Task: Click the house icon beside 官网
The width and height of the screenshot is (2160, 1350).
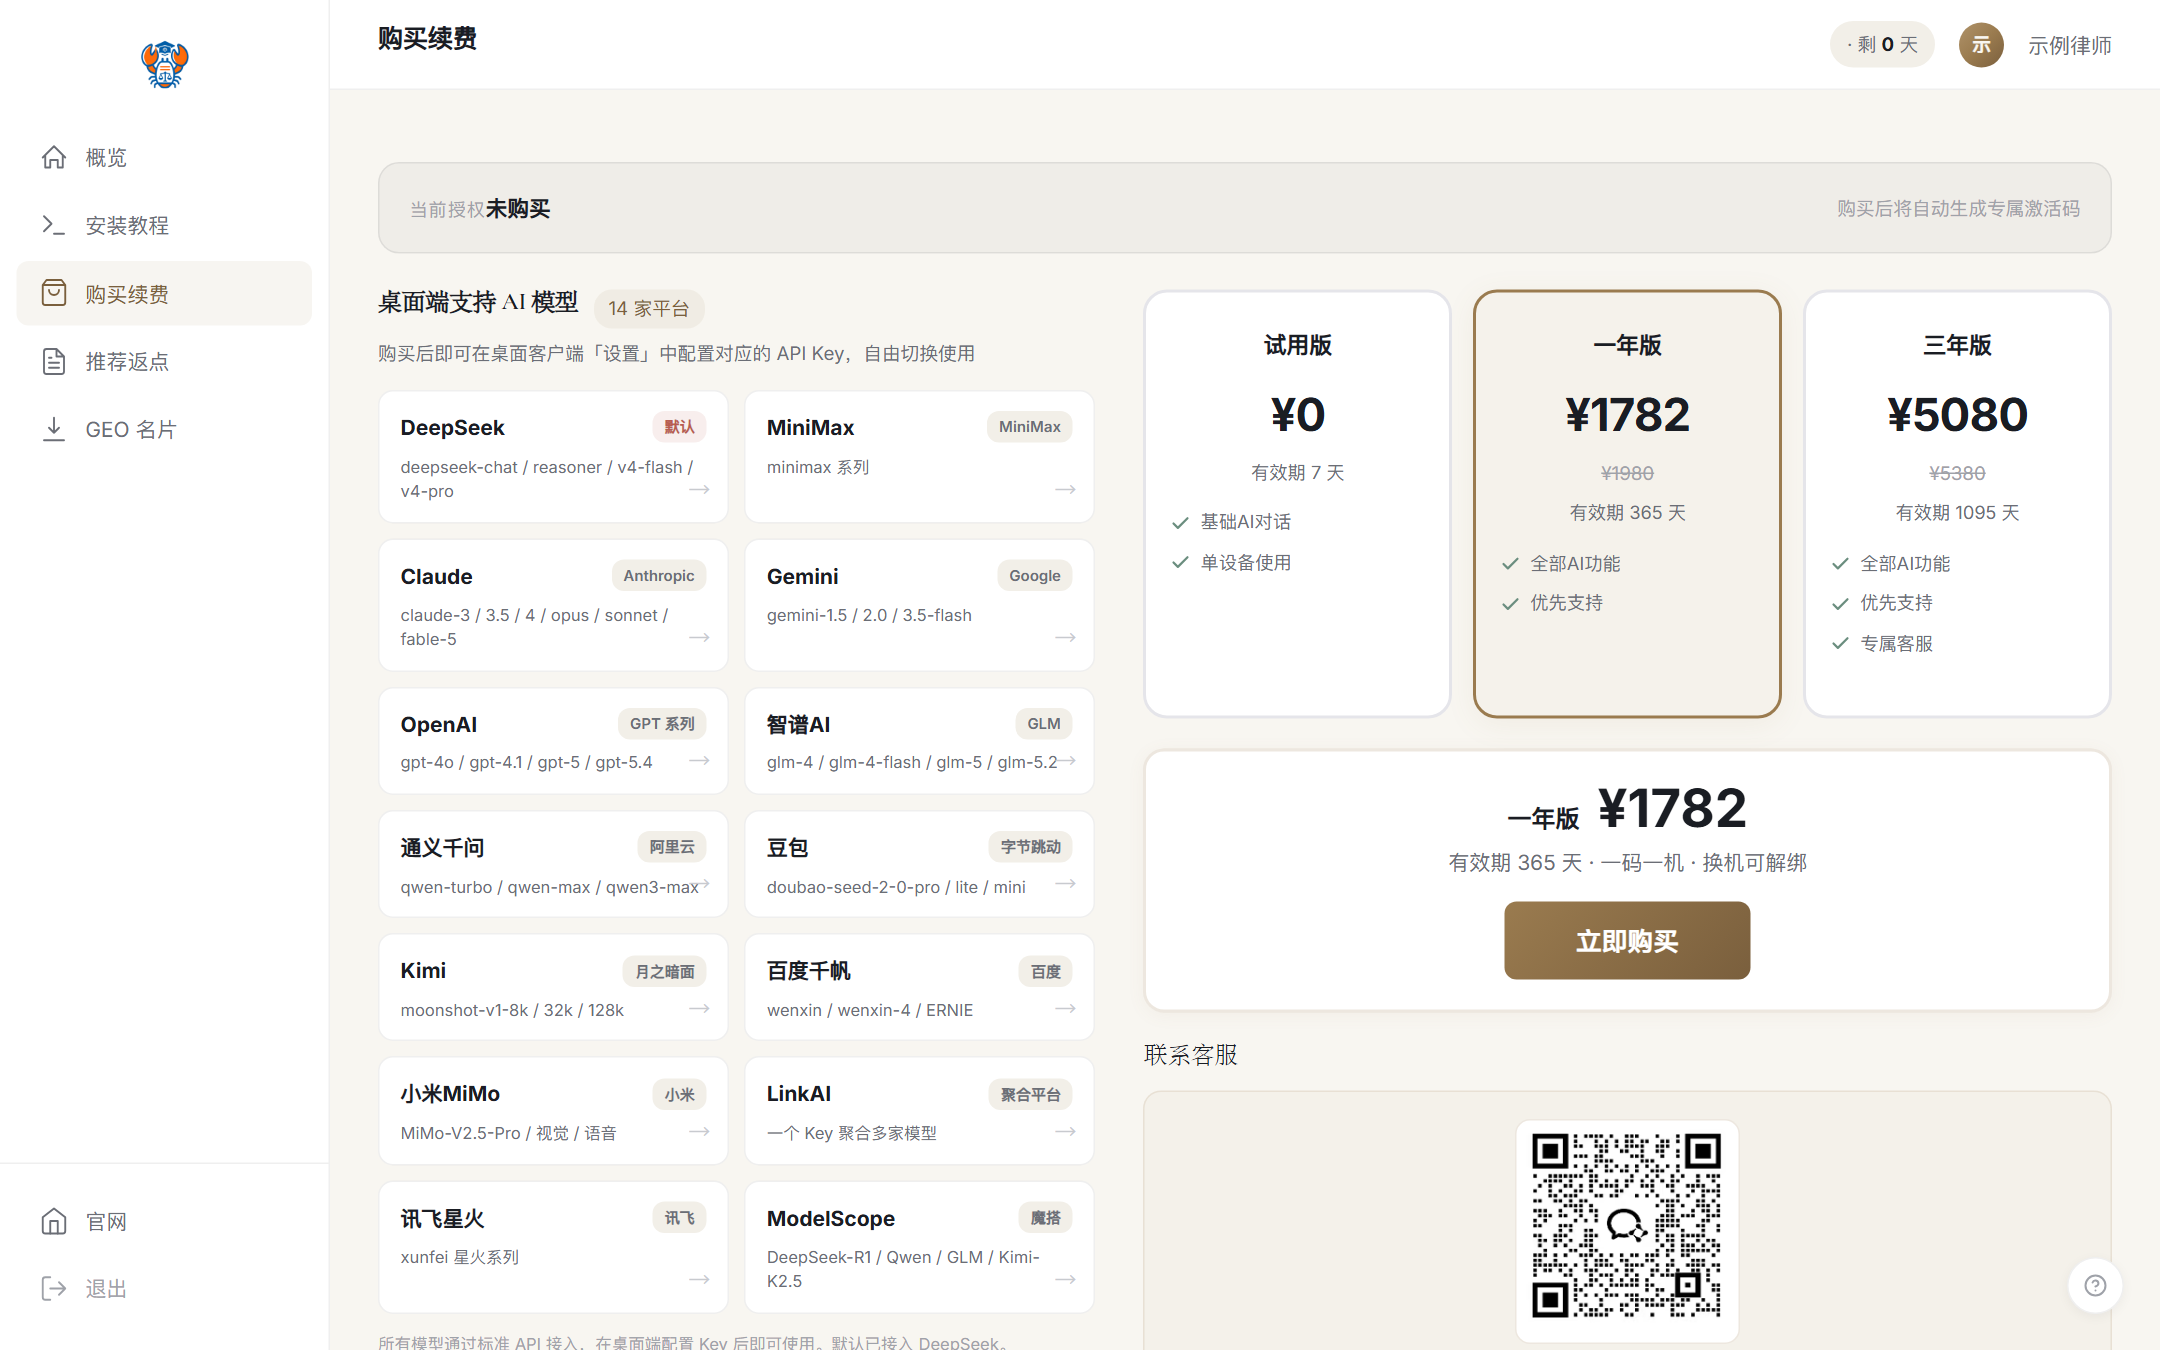Action: click(x=54, y=1221)
